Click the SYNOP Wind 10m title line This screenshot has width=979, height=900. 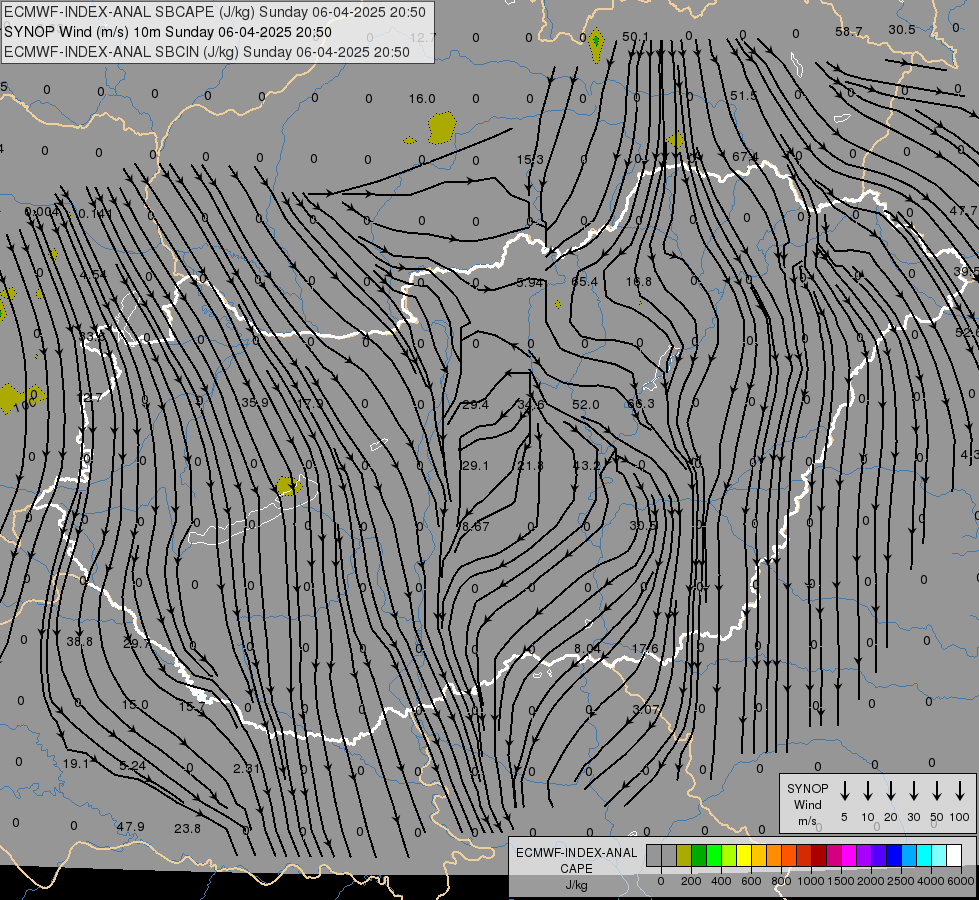[x=167, y=32]
